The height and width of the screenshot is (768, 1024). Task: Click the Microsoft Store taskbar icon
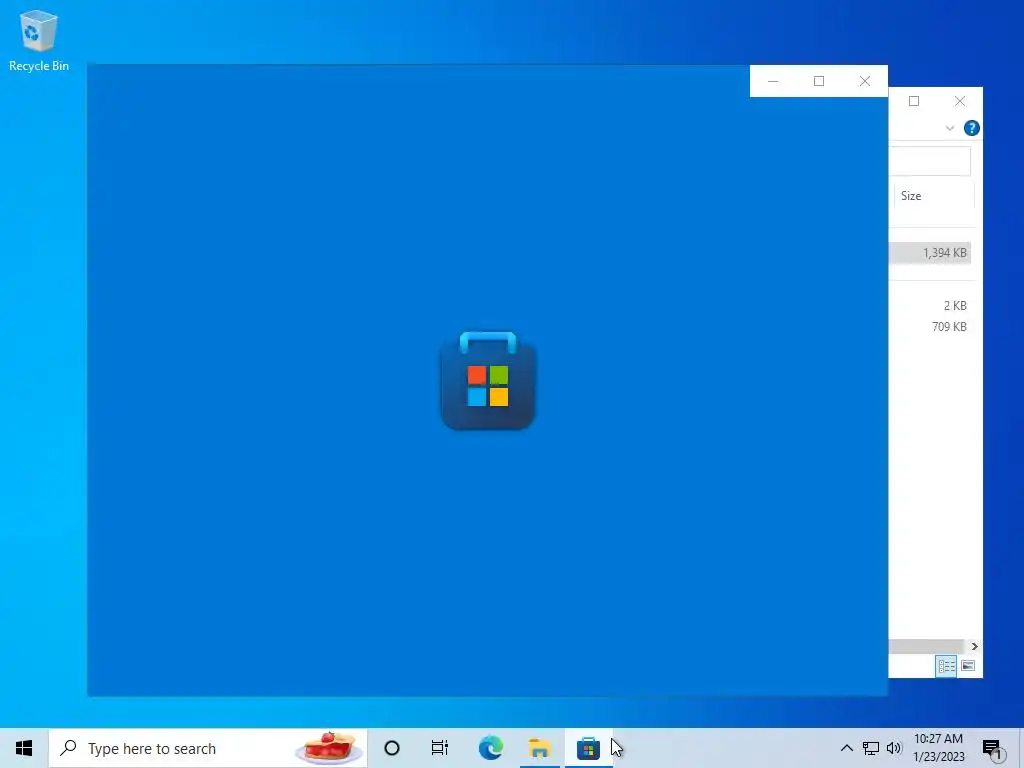point(588,748)
